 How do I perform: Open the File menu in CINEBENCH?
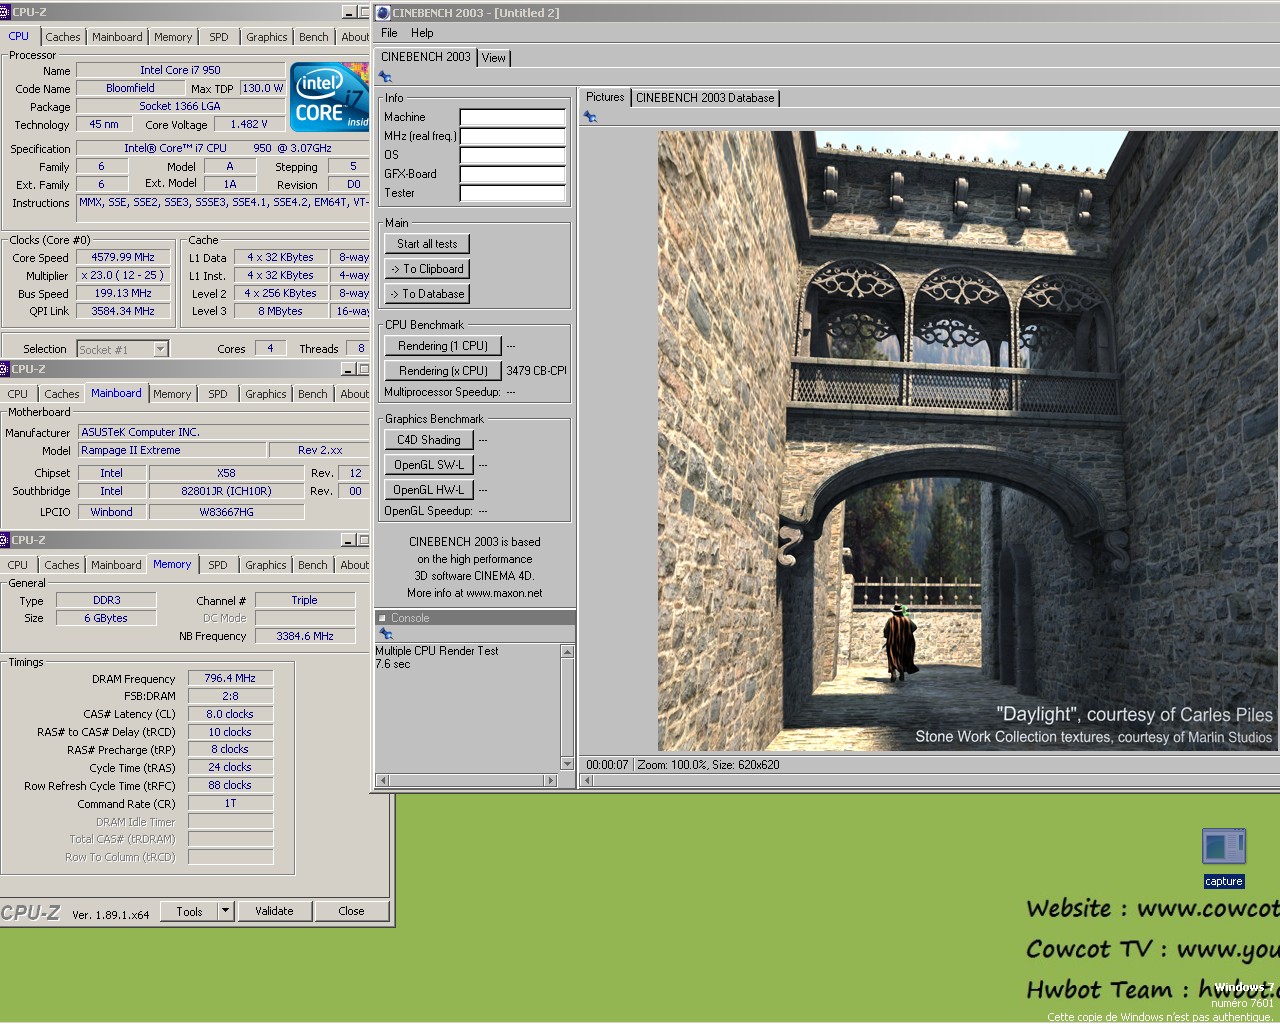(x=389, y=33)
